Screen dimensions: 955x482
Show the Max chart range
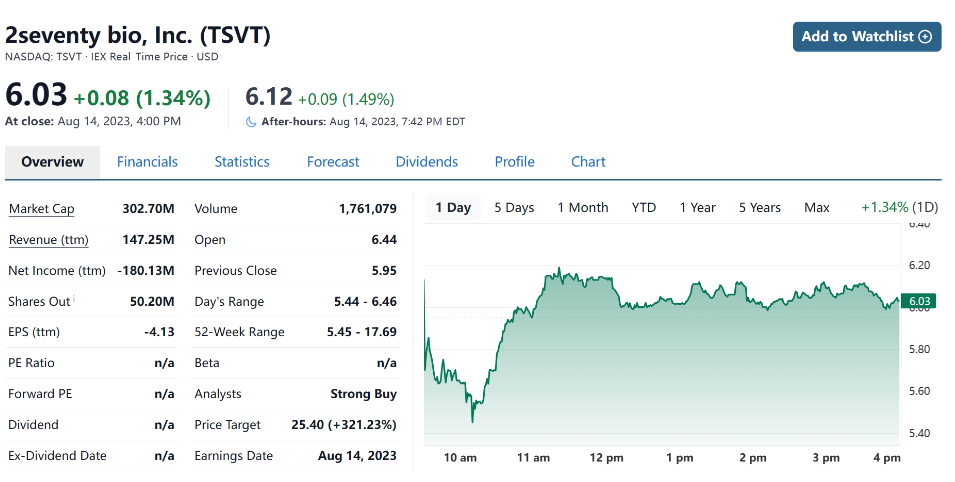click(817, 208)
